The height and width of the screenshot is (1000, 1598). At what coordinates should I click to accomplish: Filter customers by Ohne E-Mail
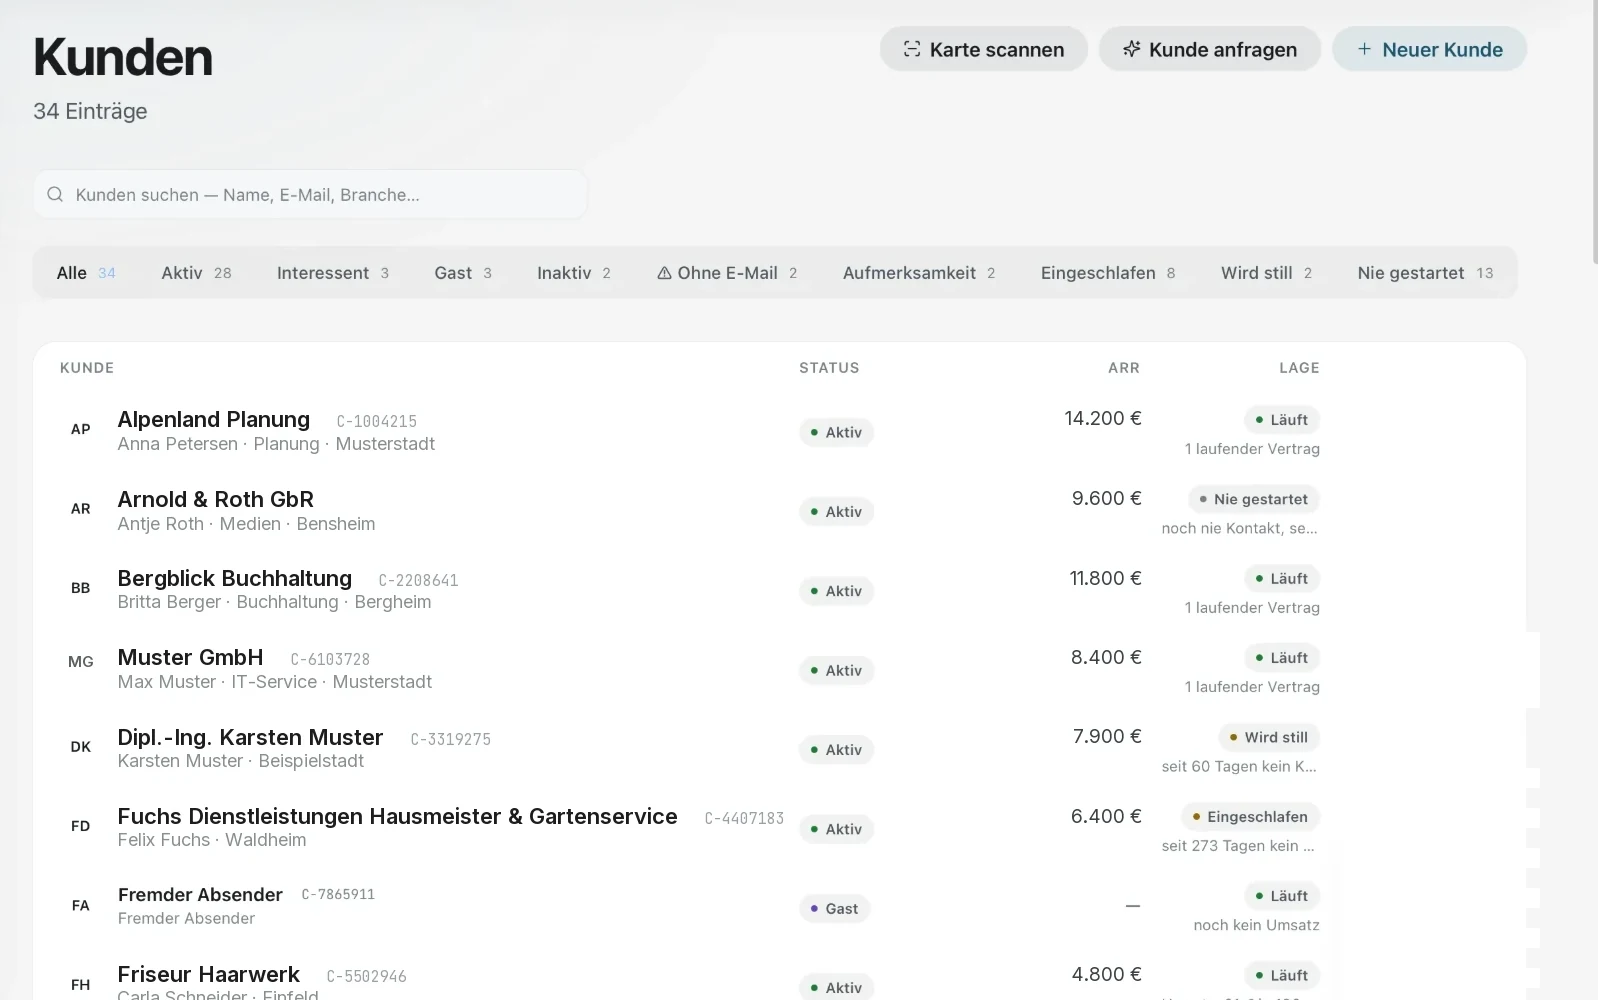click(x=727, y=273)
